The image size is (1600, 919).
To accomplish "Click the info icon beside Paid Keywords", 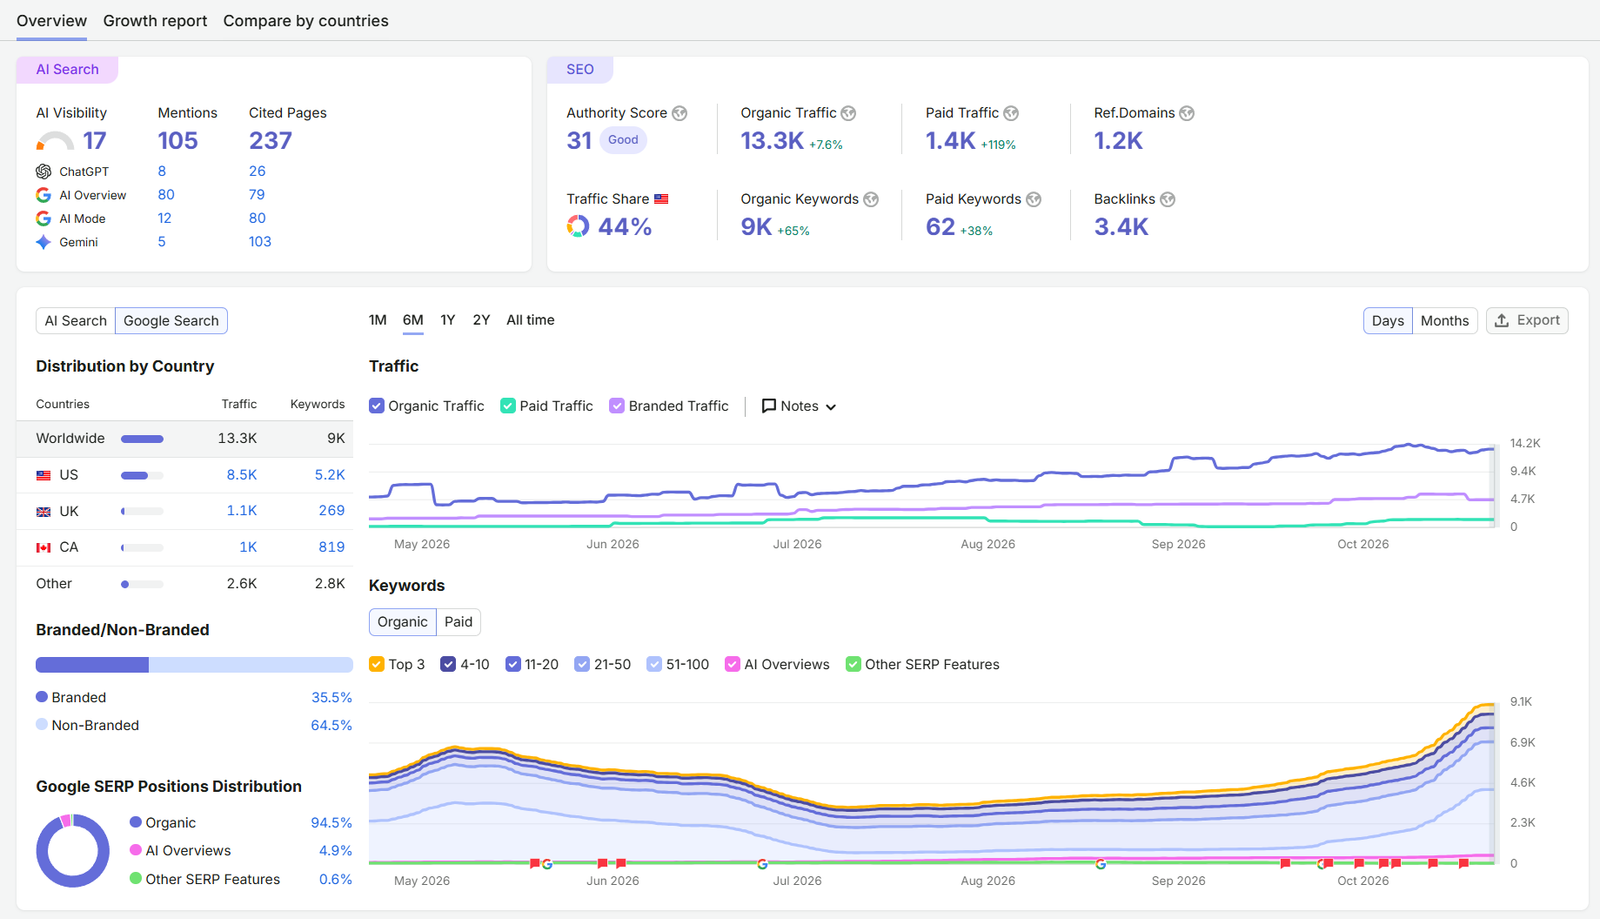I will (1034, 199).
